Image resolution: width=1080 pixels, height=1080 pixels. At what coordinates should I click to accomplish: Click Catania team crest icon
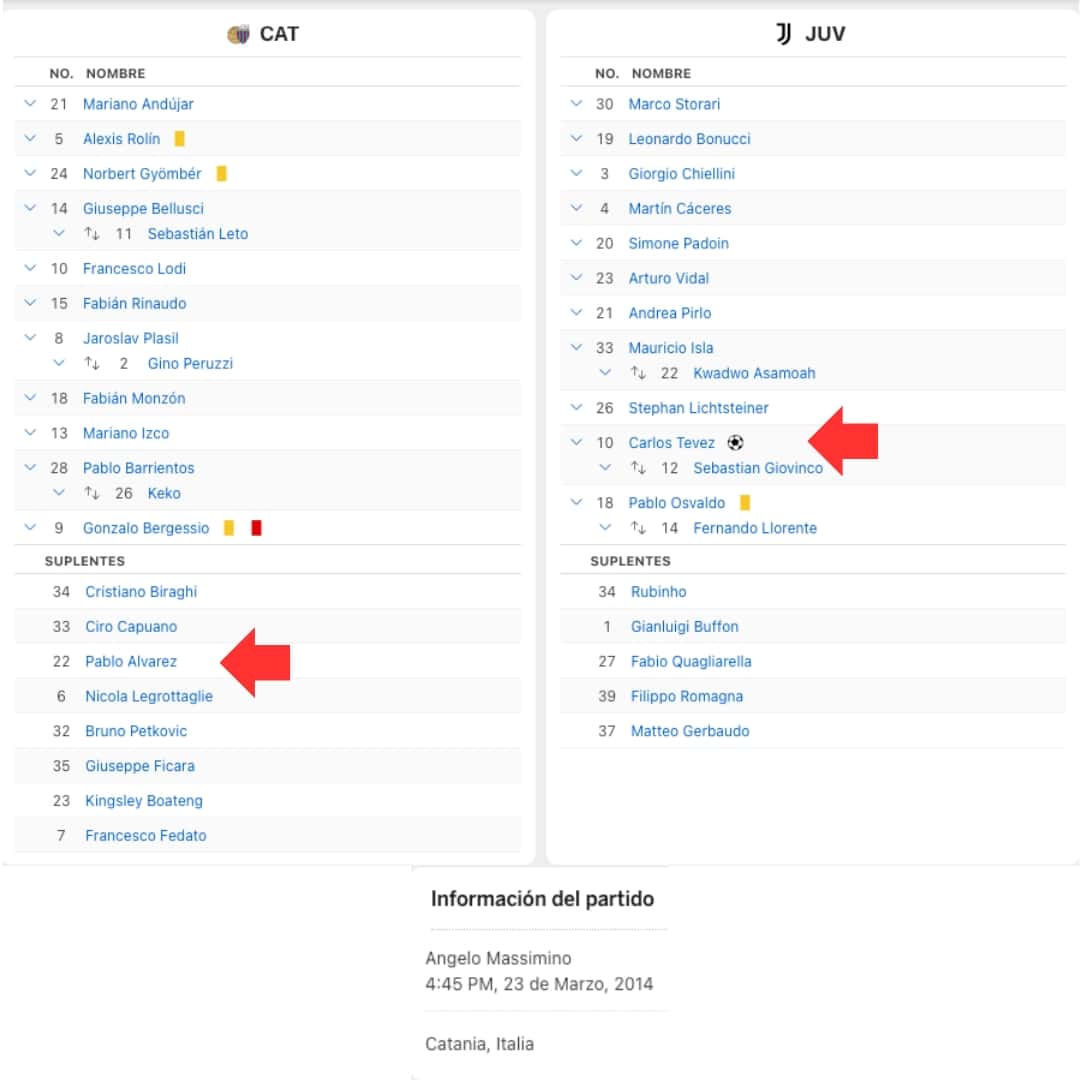click(238, 35)
